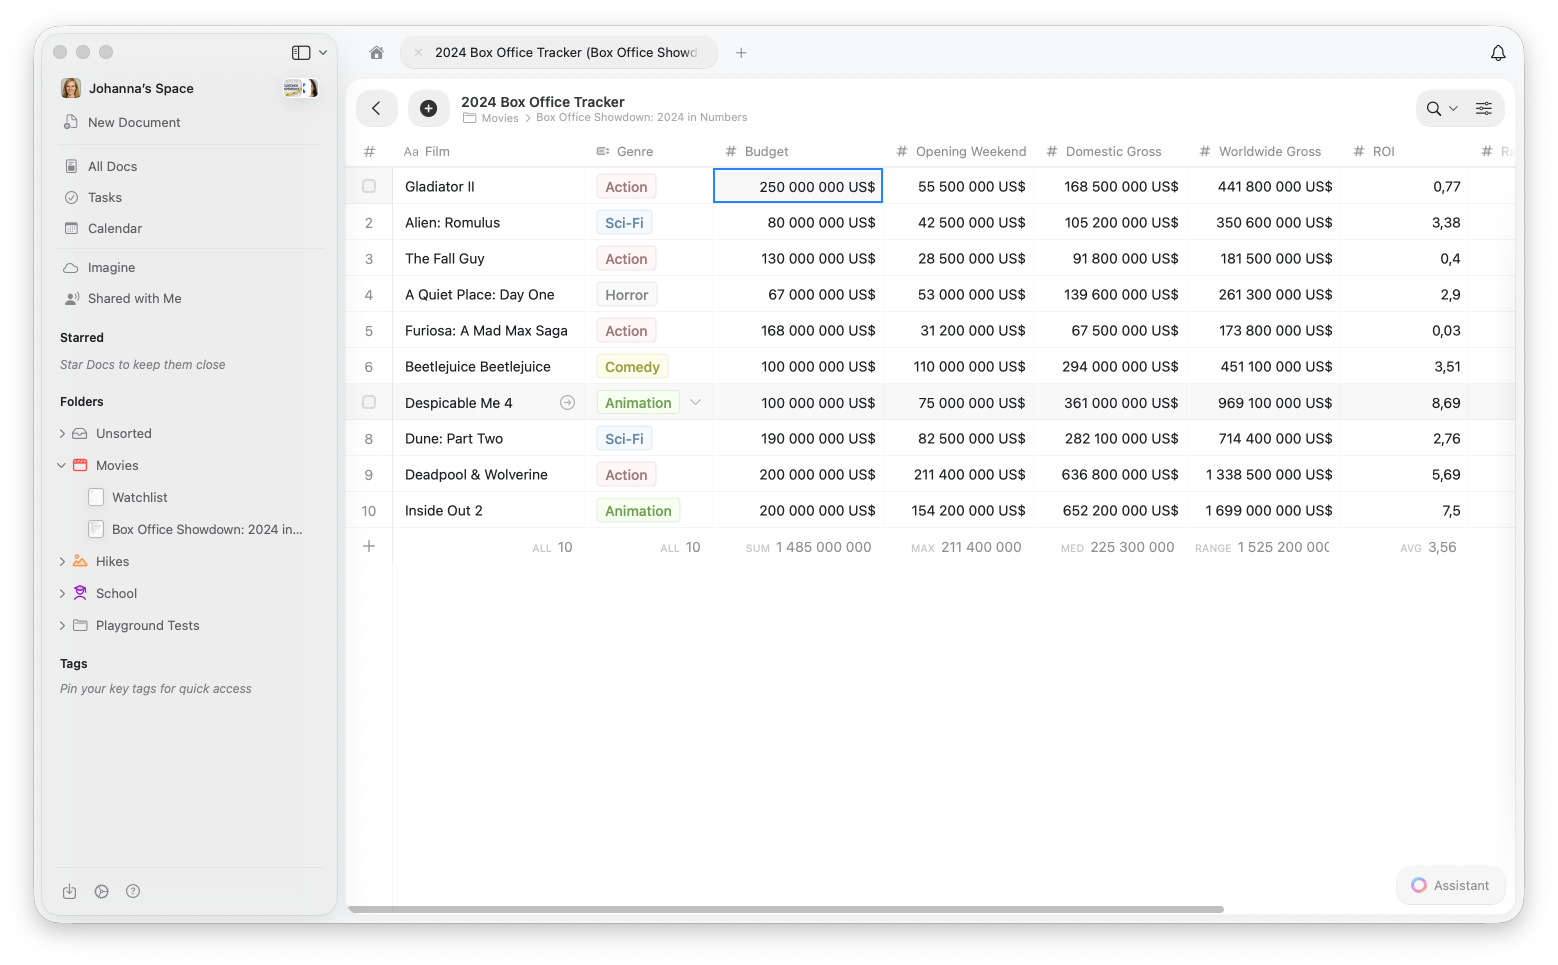This screenshot has height=965, width=1558.
Task: Click the round add-record plus button
Action: coord(428,108)
